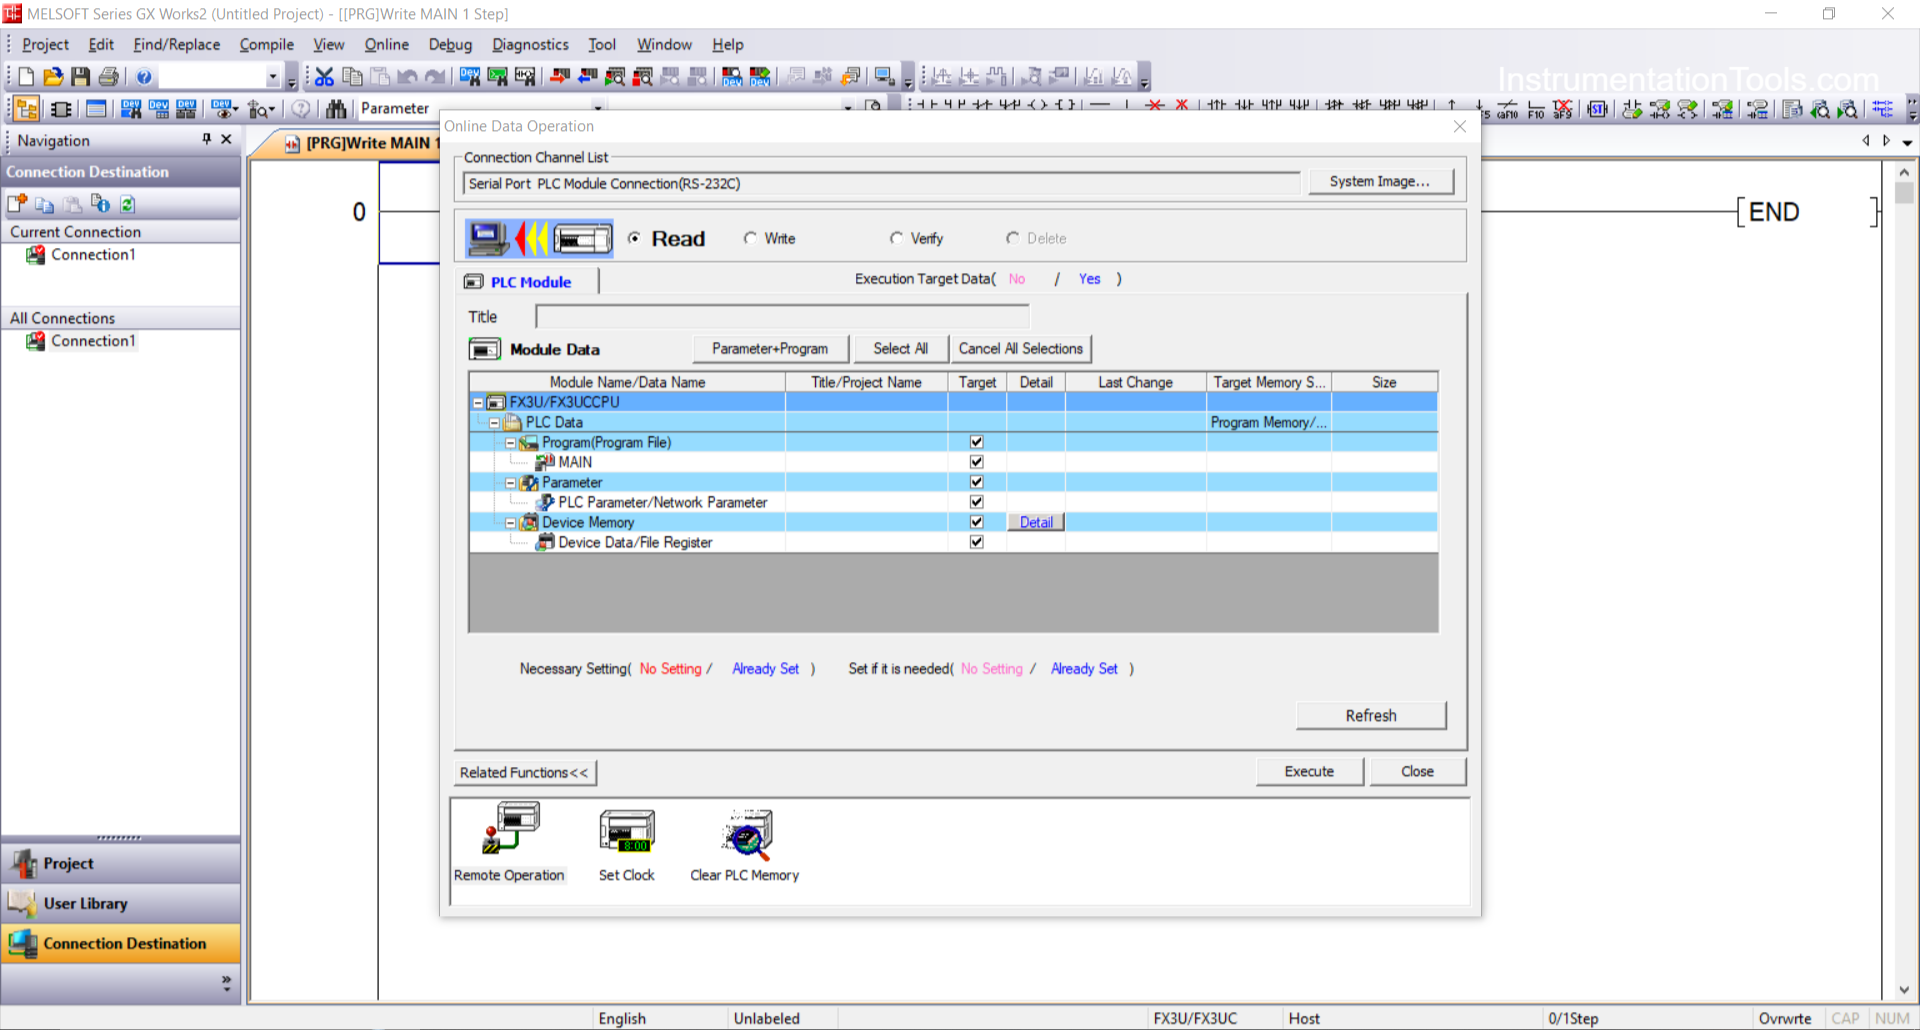Toggle Device Data/File Register checkbox

[x=977, y=542]
